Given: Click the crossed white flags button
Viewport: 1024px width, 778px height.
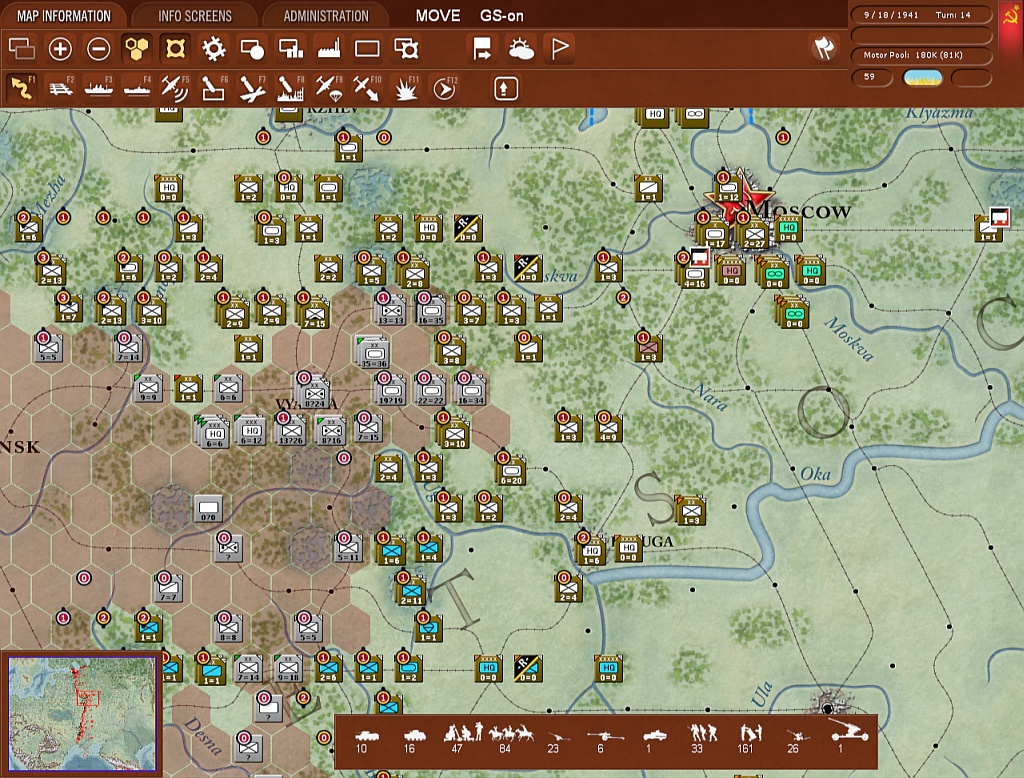Looking at the screenshot, I should click(x=824, y=48).
